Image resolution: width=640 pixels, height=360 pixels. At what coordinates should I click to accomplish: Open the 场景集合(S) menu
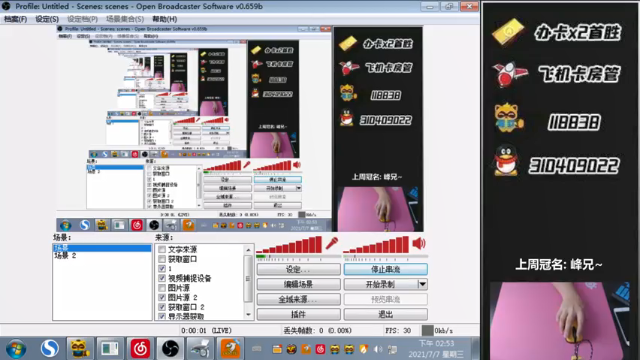(124, 19)
